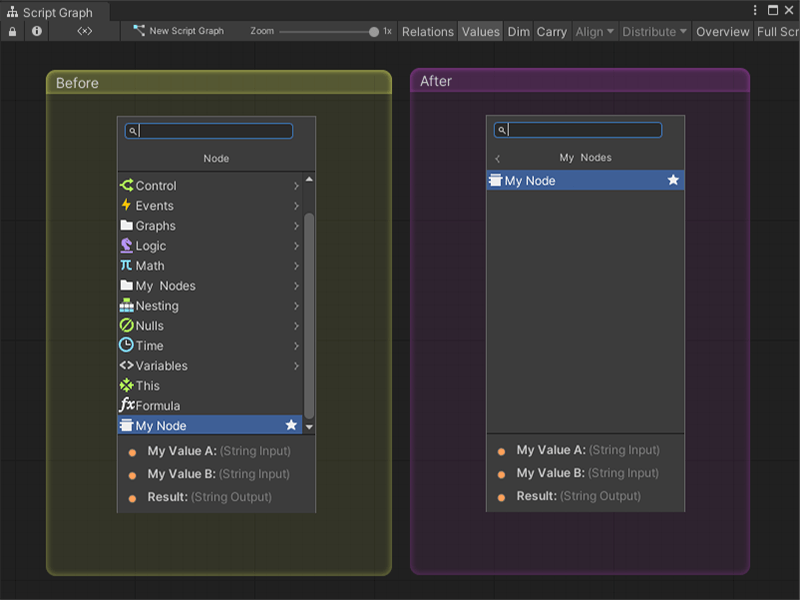Select the Events lightning bolt icon

tap(128, 205)
